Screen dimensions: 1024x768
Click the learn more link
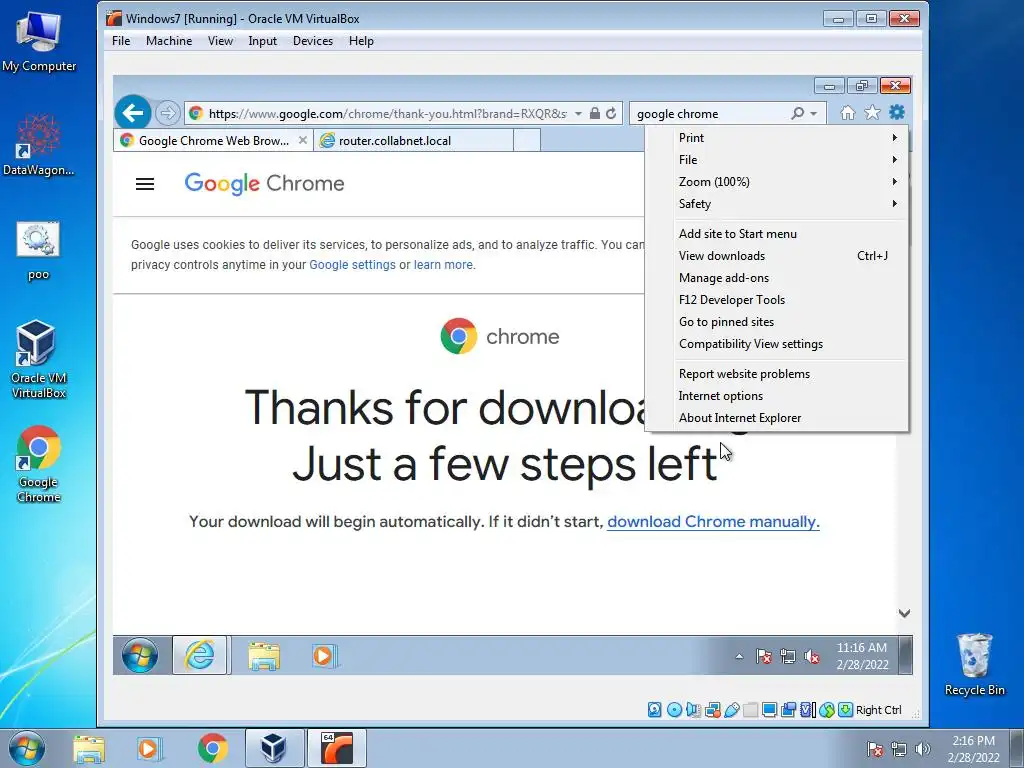pos(443,265)
